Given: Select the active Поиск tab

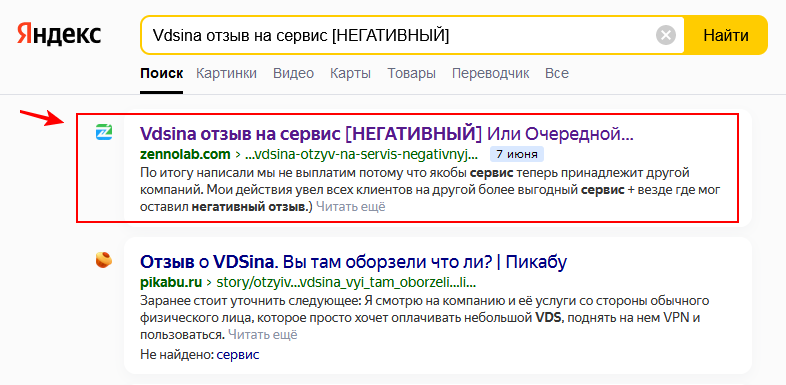Looking at the screenshot, I should (x=161, y=74).
